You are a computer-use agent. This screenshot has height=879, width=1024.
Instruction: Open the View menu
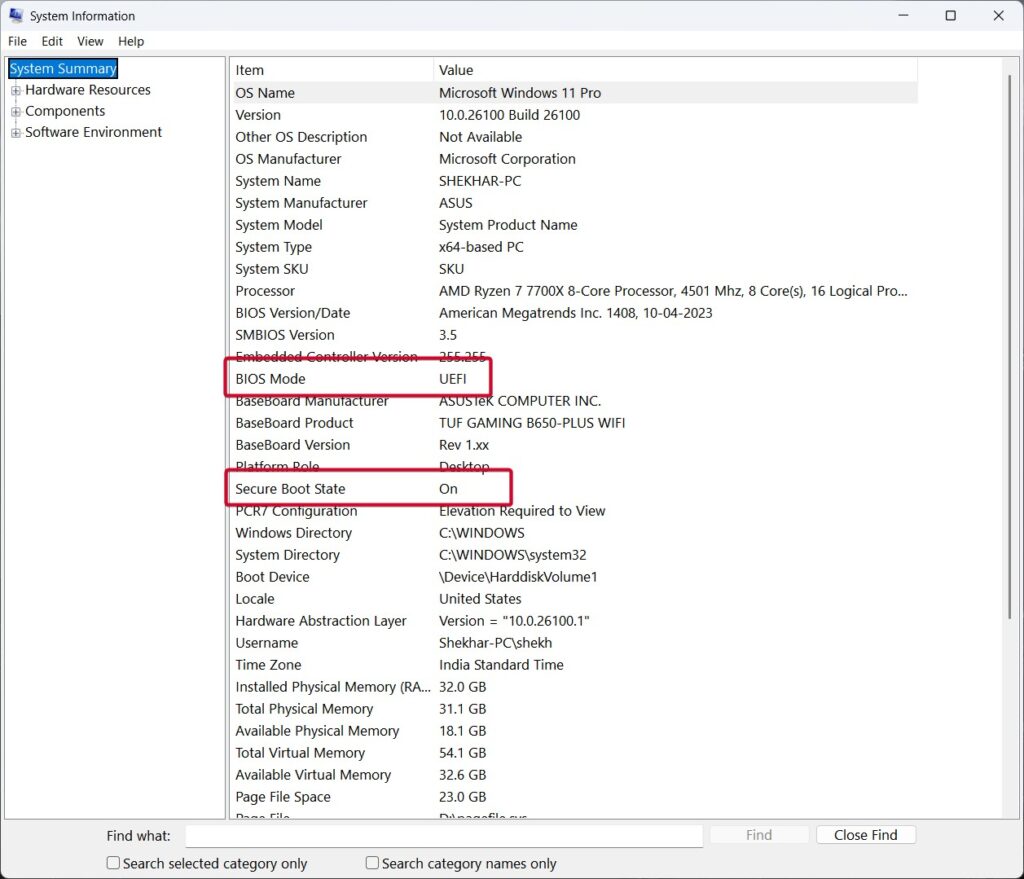tap(90, 41)
